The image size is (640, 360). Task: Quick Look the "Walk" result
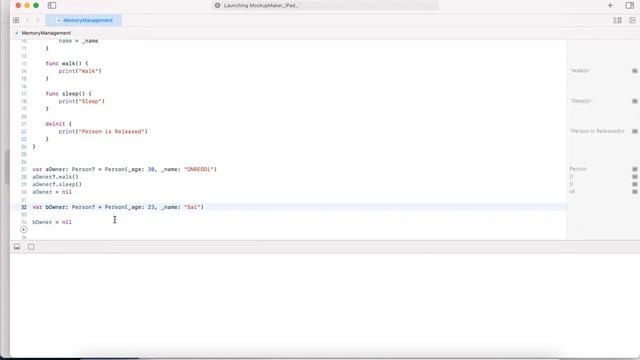(635, 71)
